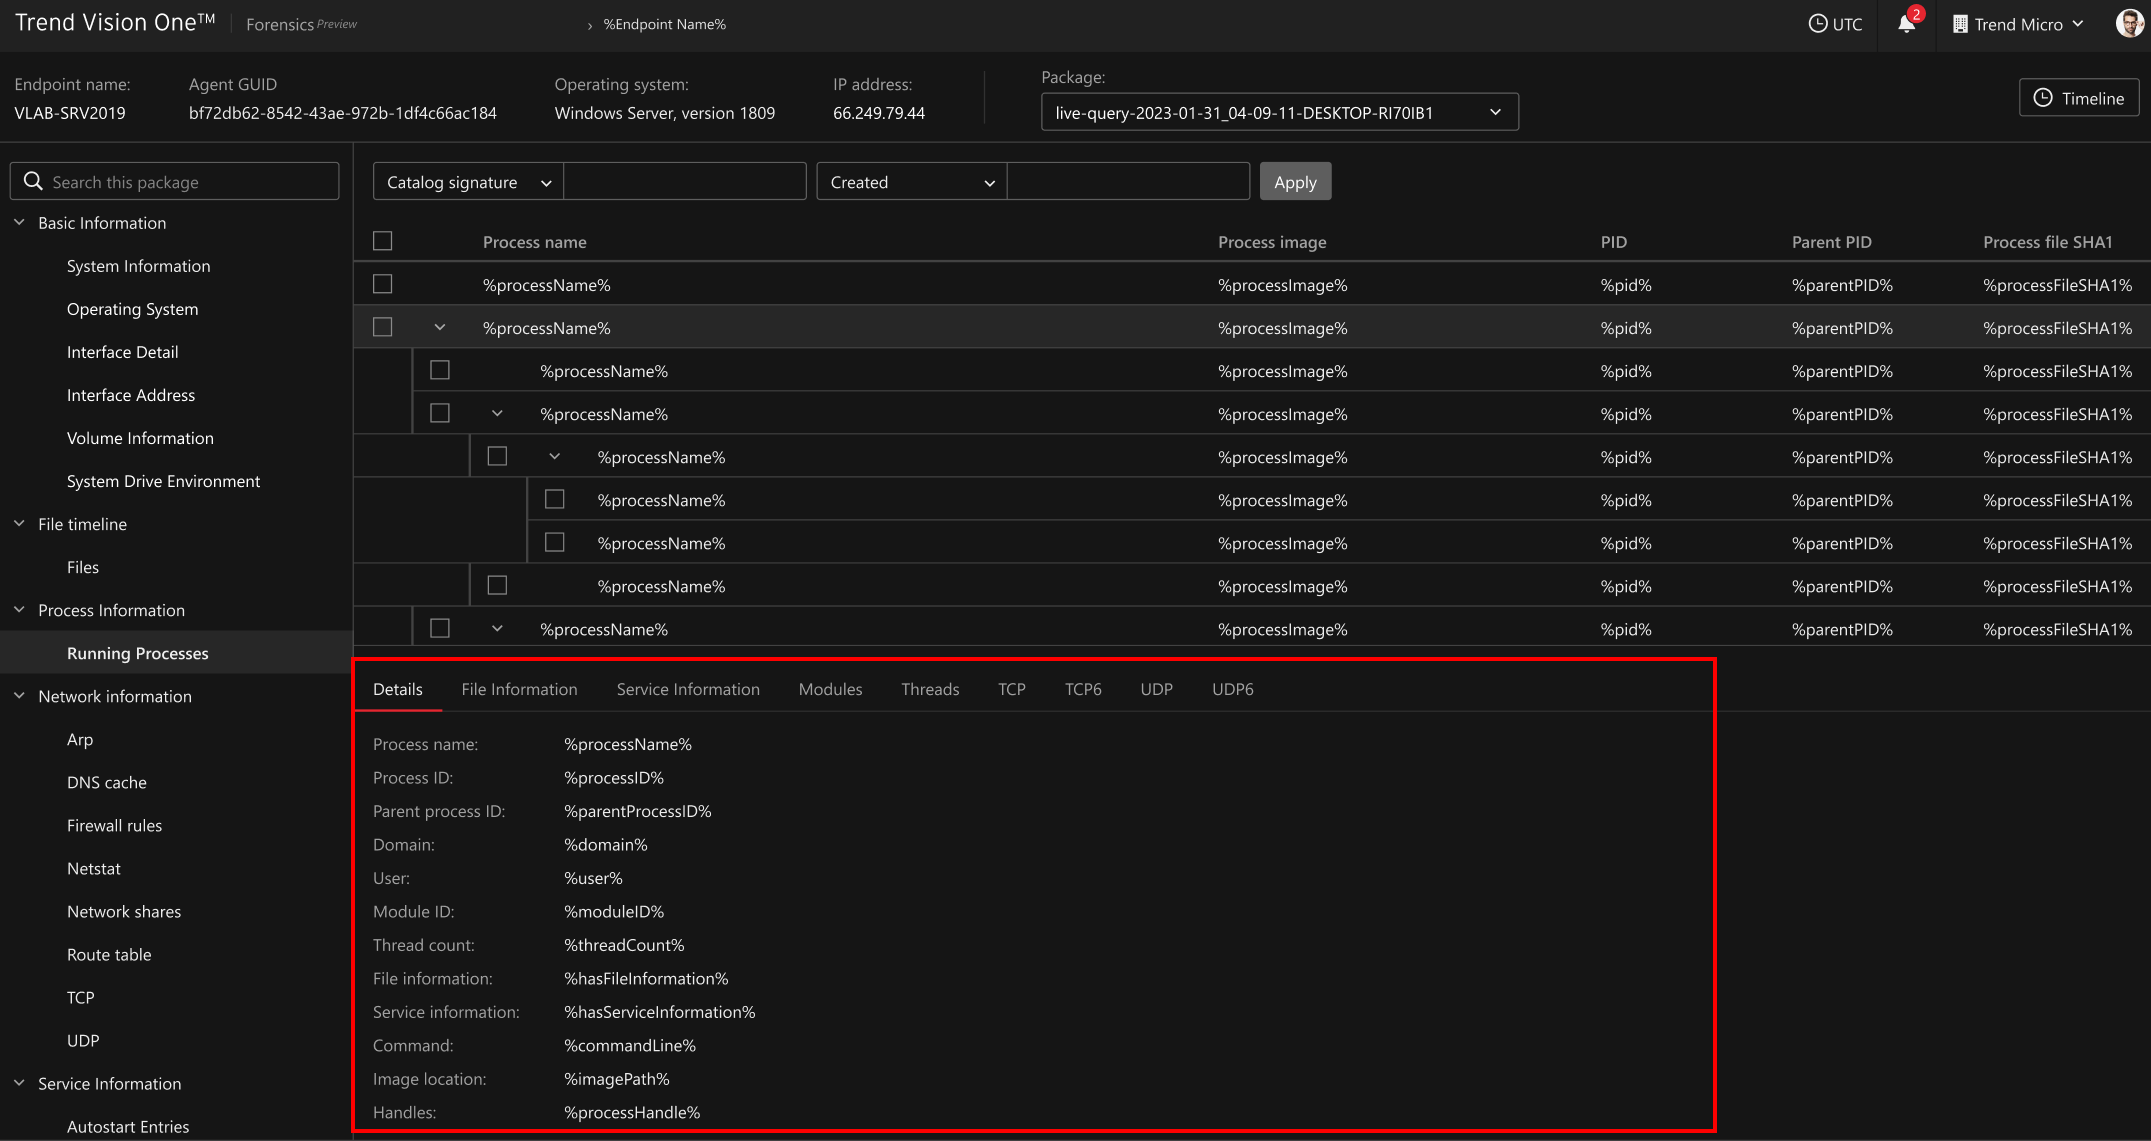Open the Catalog signature filter dropdown
Image resolution: width=2151 pixels, height=1141 pixels.
tap(467, 181)
